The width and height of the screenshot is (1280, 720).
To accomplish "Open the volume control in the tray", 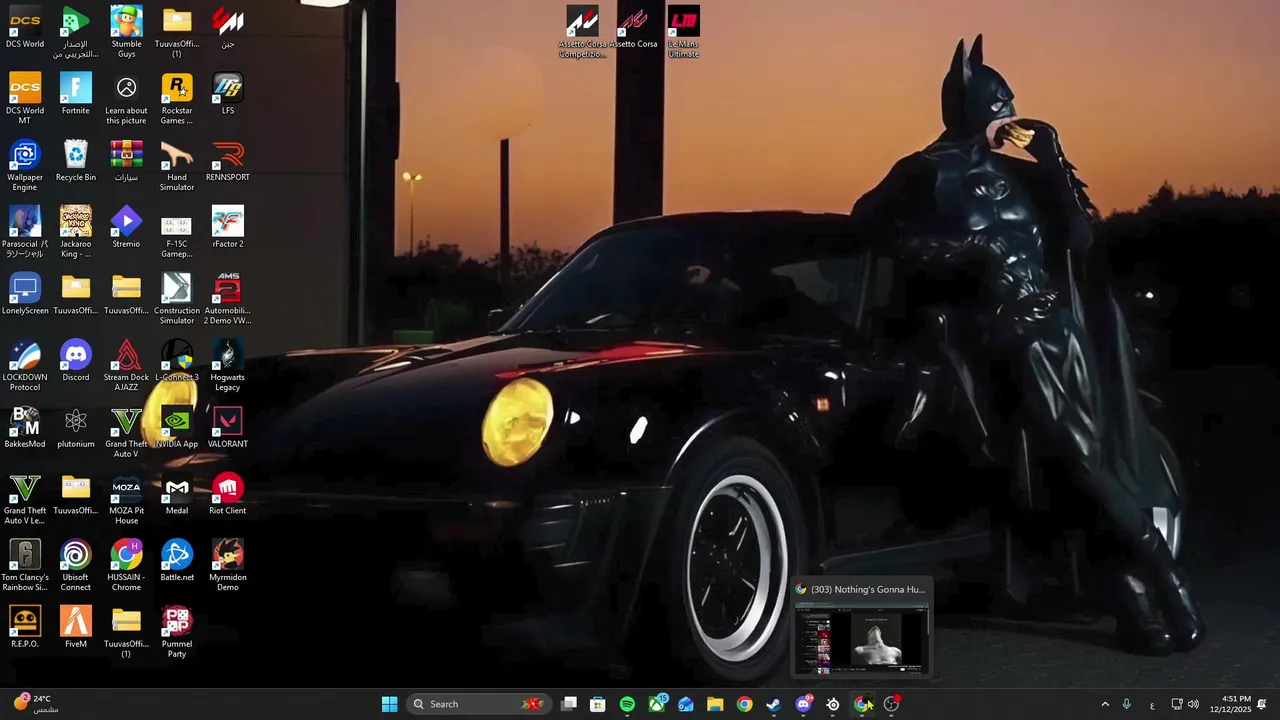I will pyautogui.click(x=1193, y=704).
